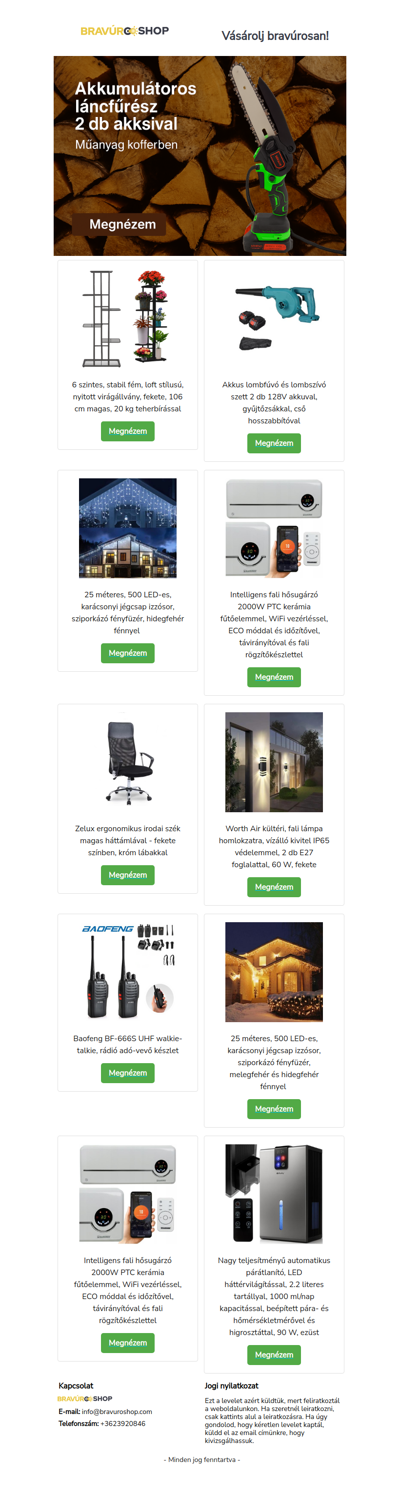Image resolution: width=400 pixels, height=1489 pixels.
Task: Click the Bravúros Shop footer logo
Action: click(85, 1399)
